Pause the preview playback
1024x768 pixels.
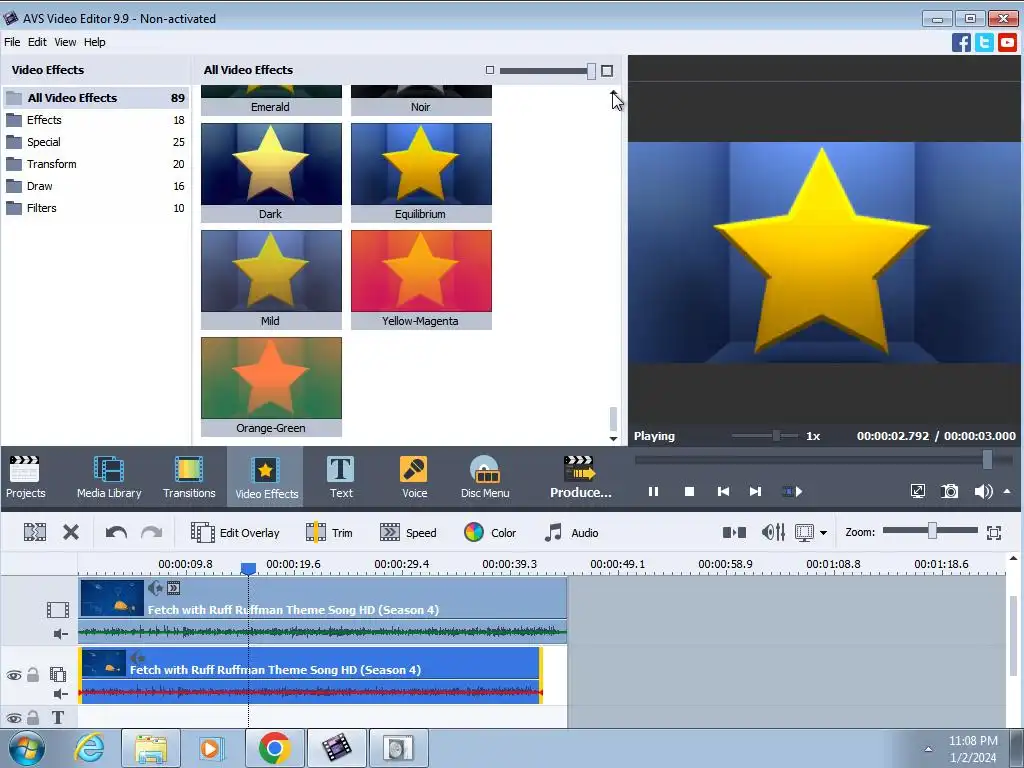653,492
